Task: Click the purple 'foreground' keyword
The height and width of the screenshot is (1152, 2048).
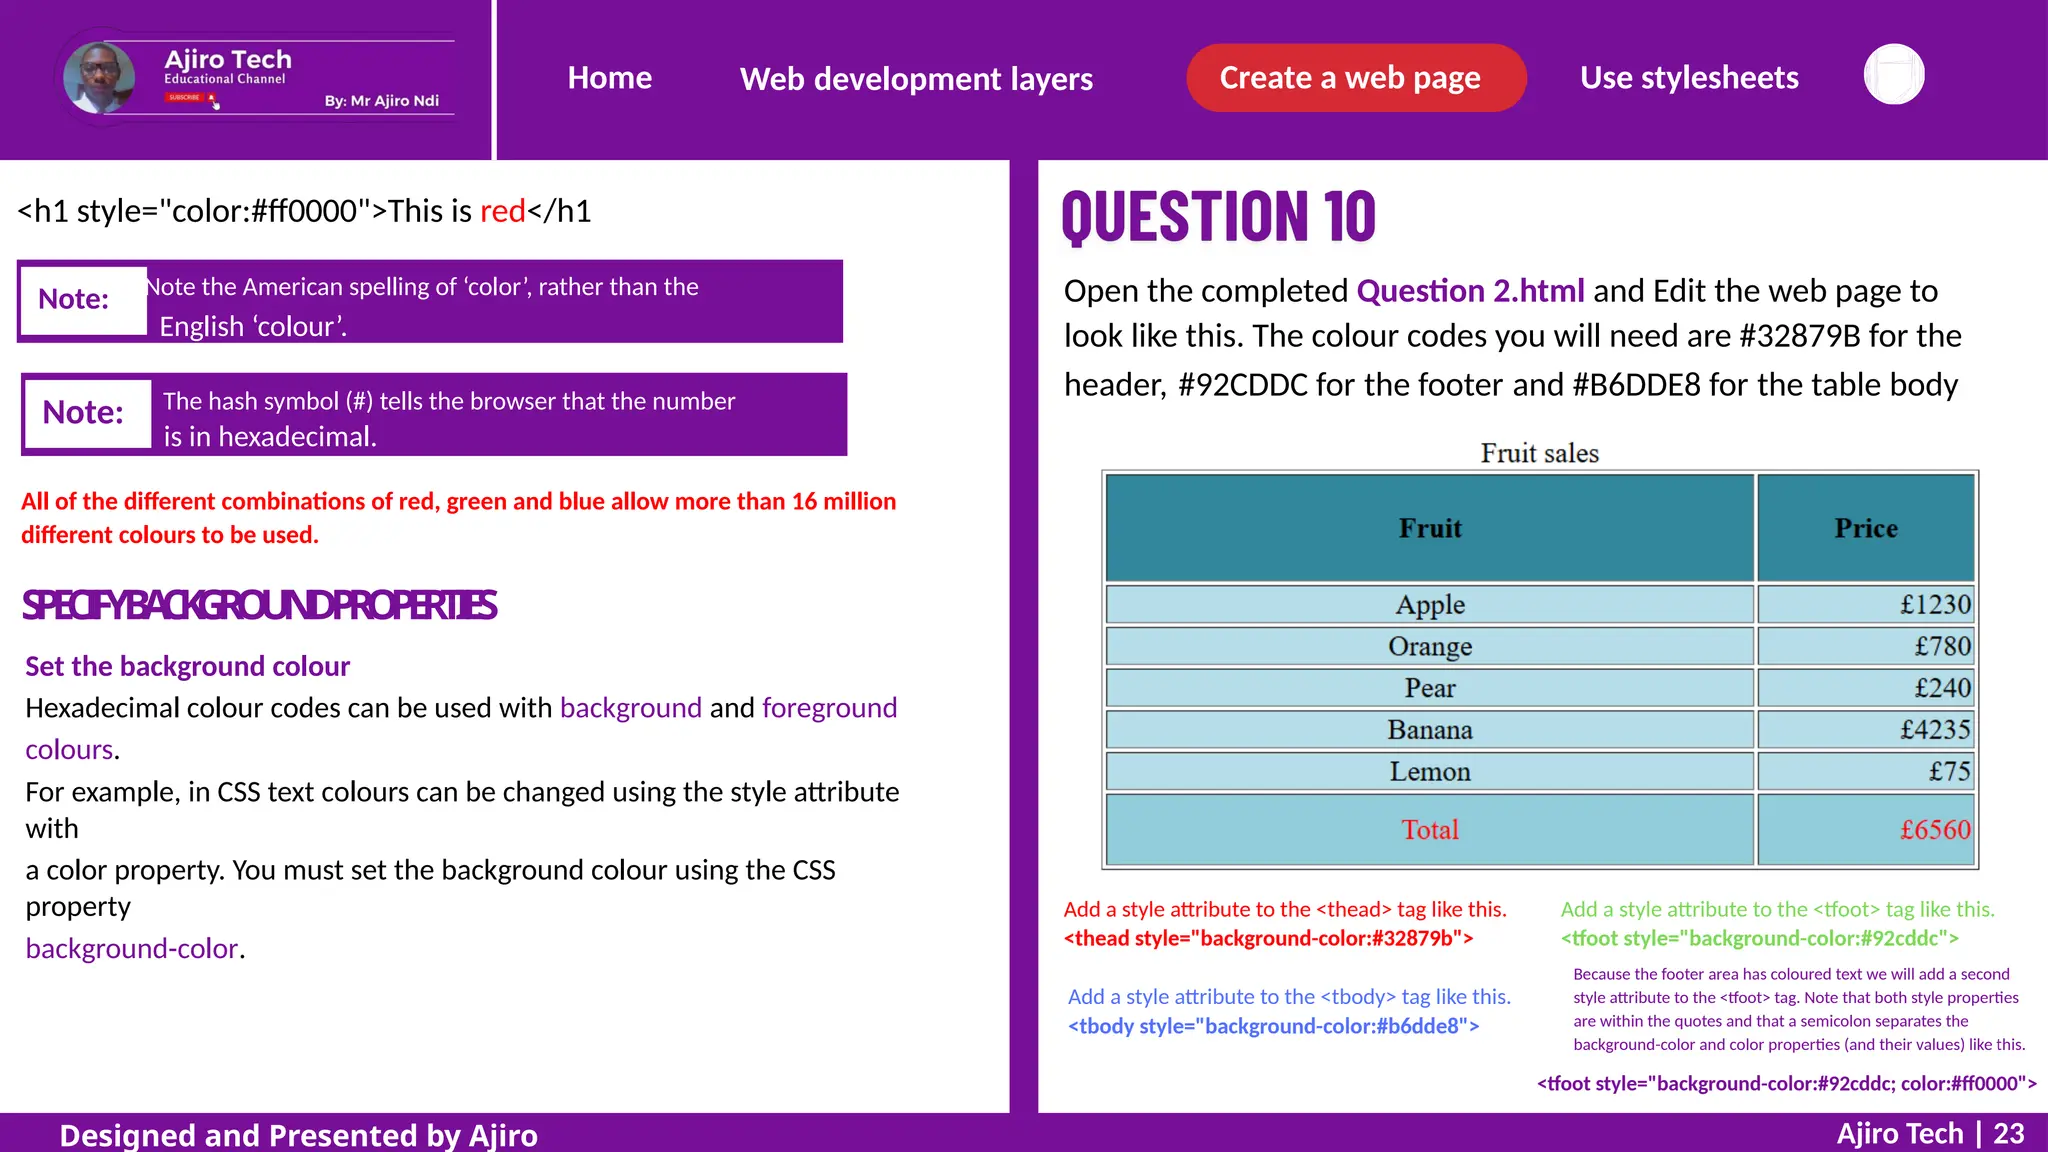Action: tap(830, 708)
